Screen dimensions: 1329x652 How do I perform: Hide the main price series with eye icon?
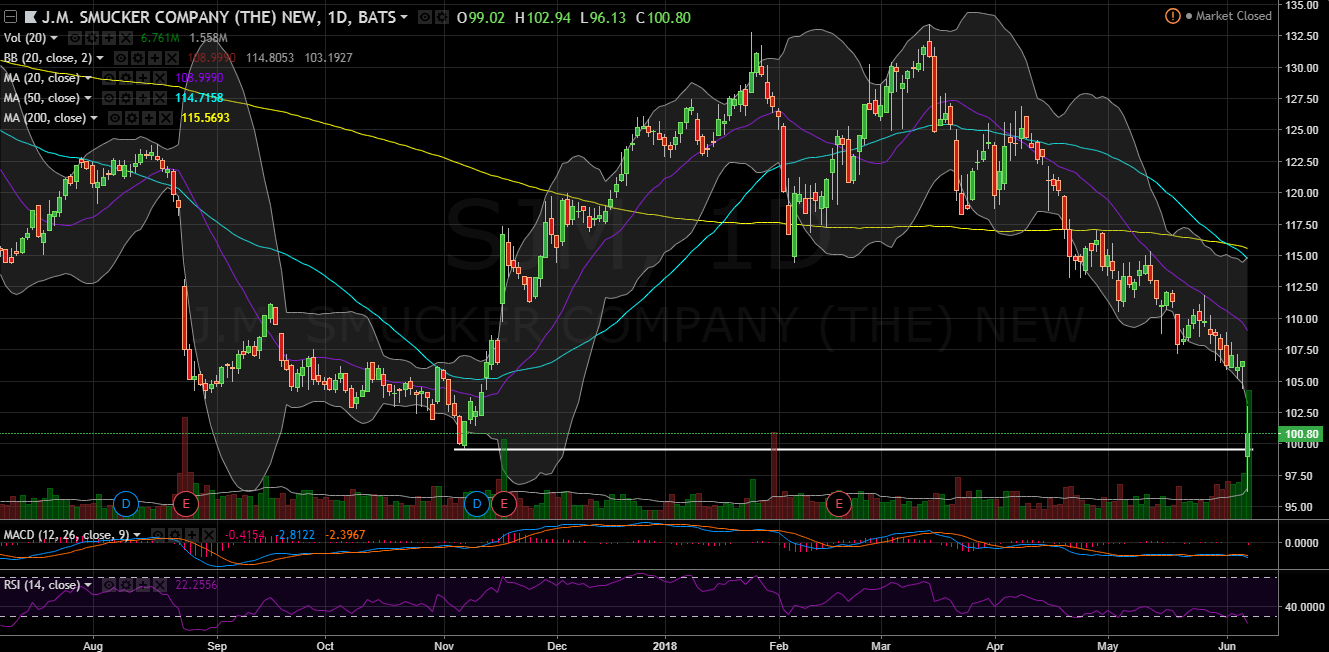pyautogui.click(x=424, y=17)
